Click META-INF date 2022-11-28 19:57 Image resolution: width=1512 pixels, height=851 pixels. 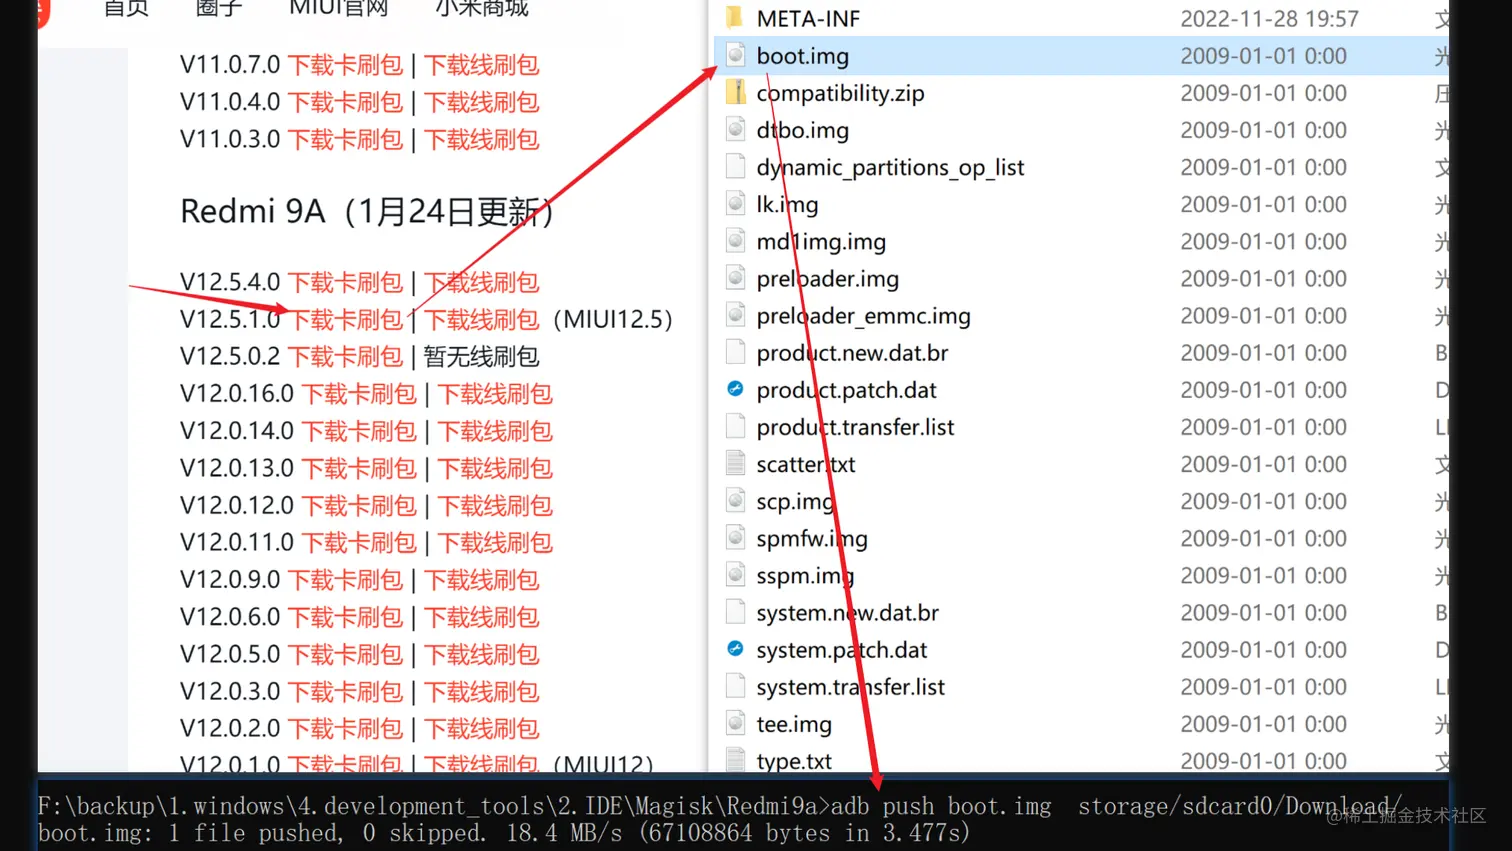(1269, 18)
